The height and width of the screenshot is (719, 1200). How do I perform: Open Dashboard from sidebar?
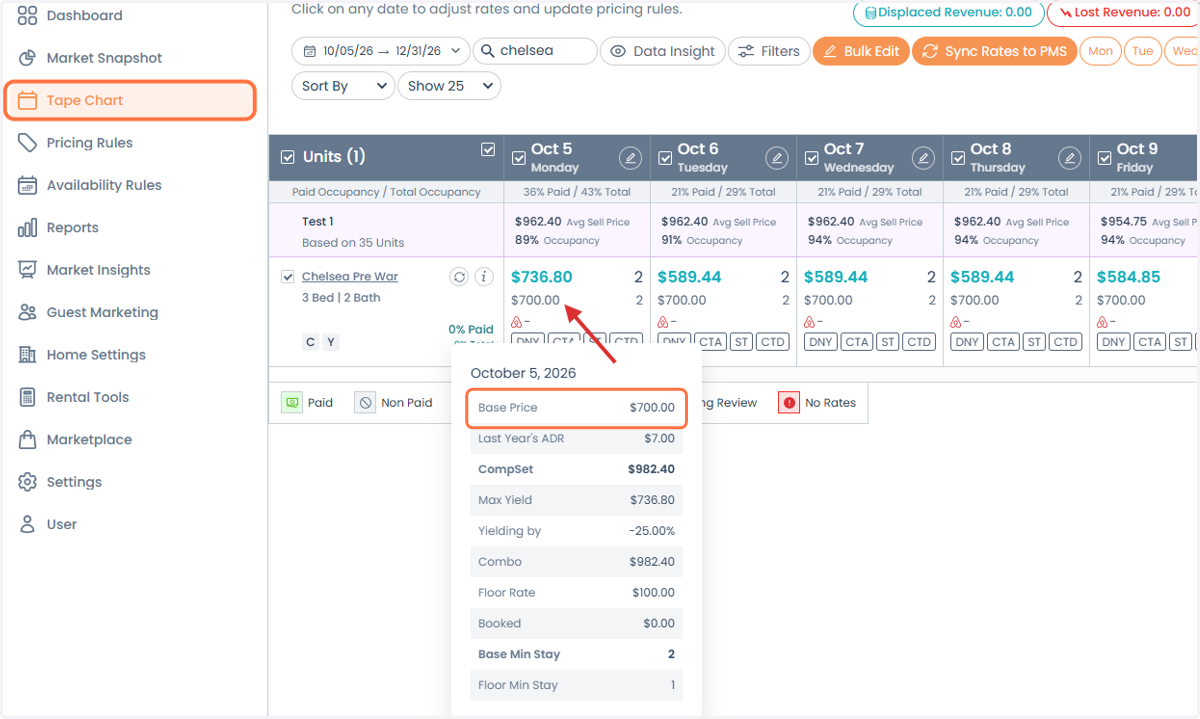(84, 16)
